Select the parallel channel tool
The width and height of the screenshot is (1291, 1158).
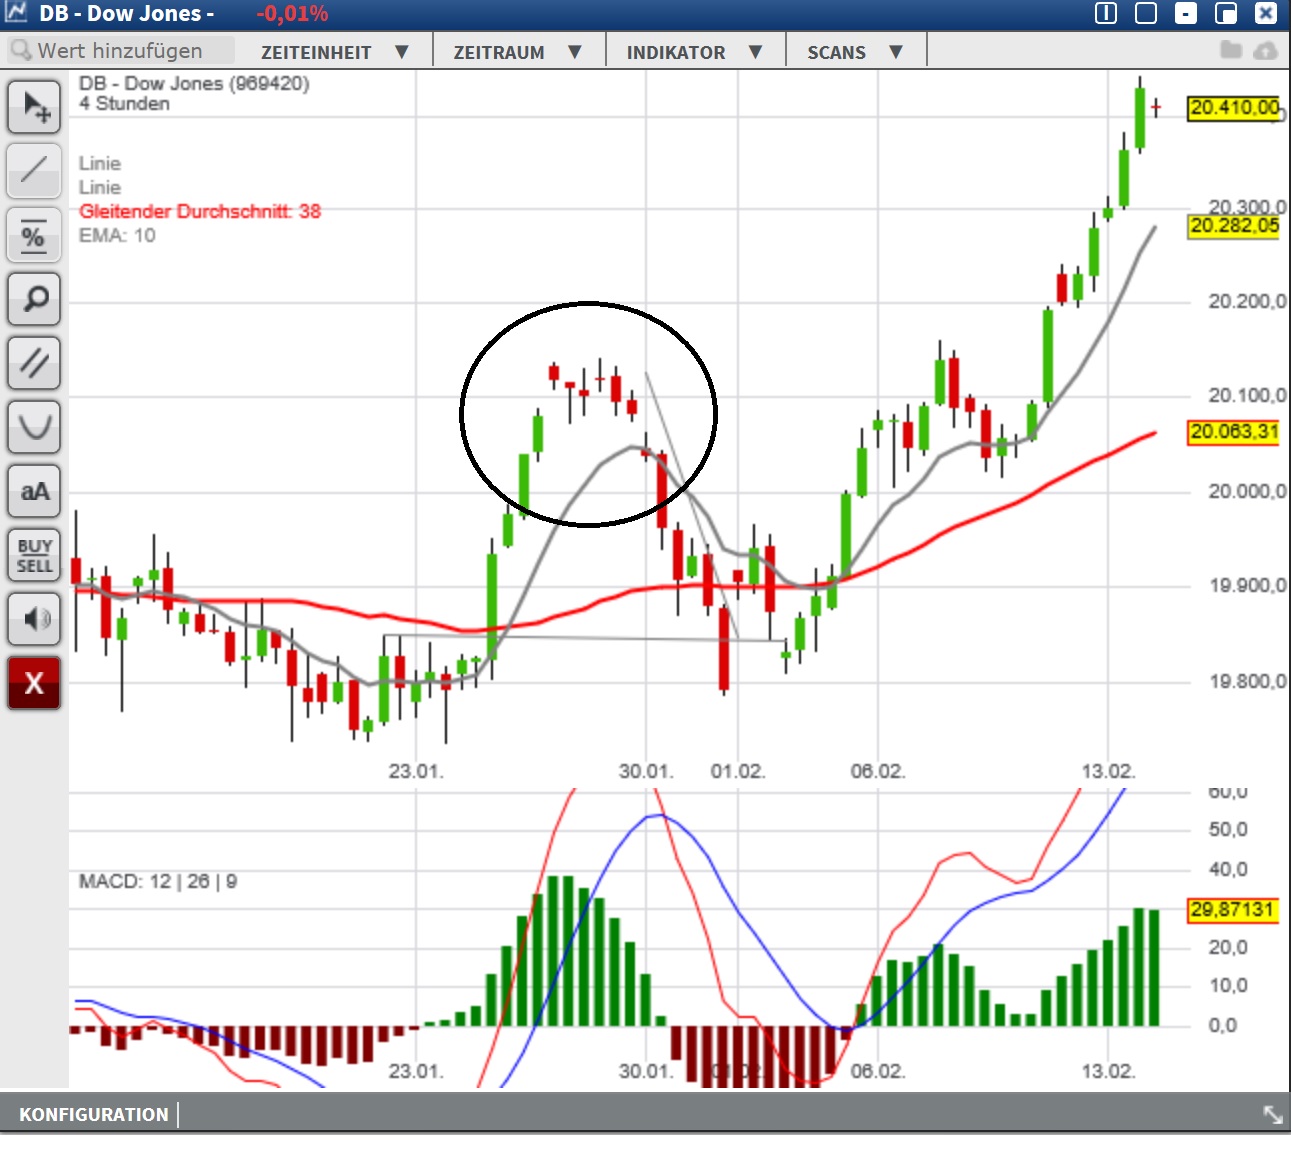(34, 363)
